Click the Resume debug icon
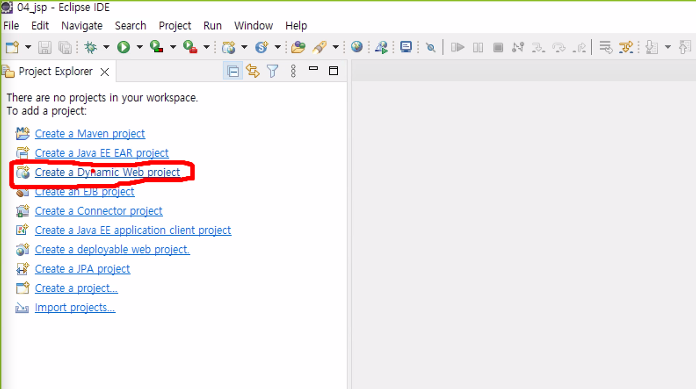Screen dimensions: 696x389 457,47
